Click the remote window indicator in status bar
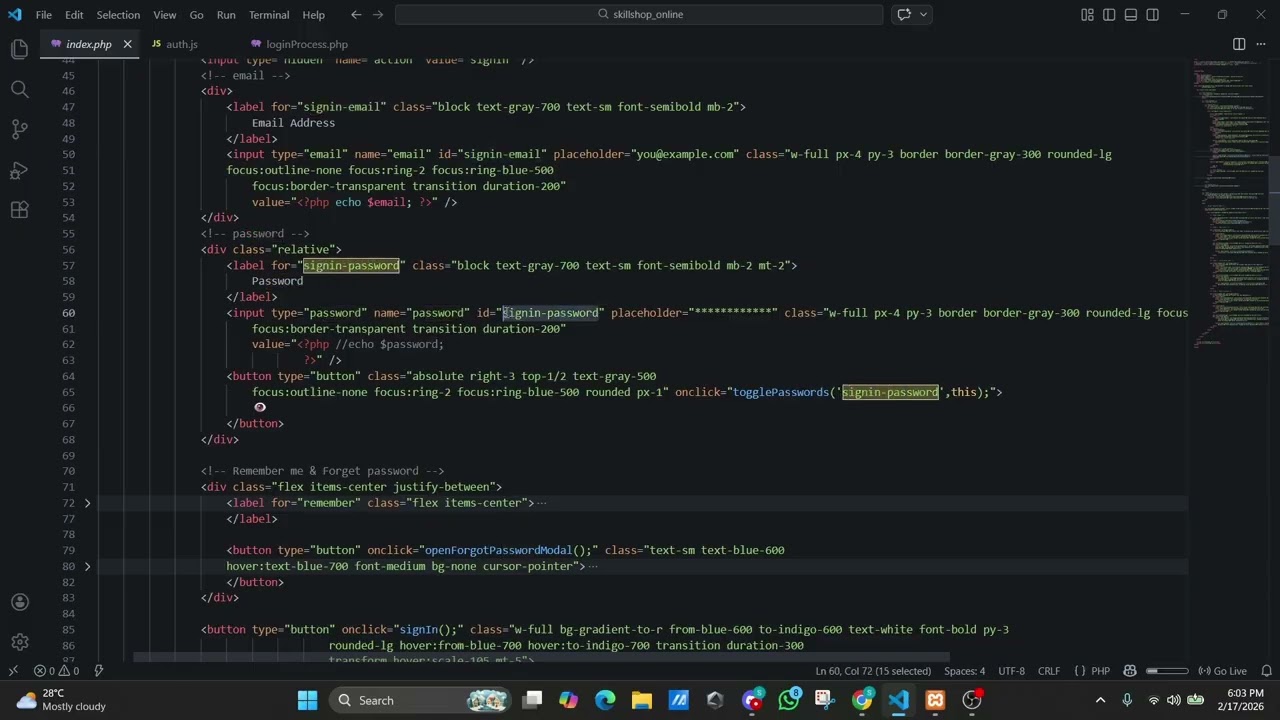Viewport: 1280px width, 720px height. 13,671
